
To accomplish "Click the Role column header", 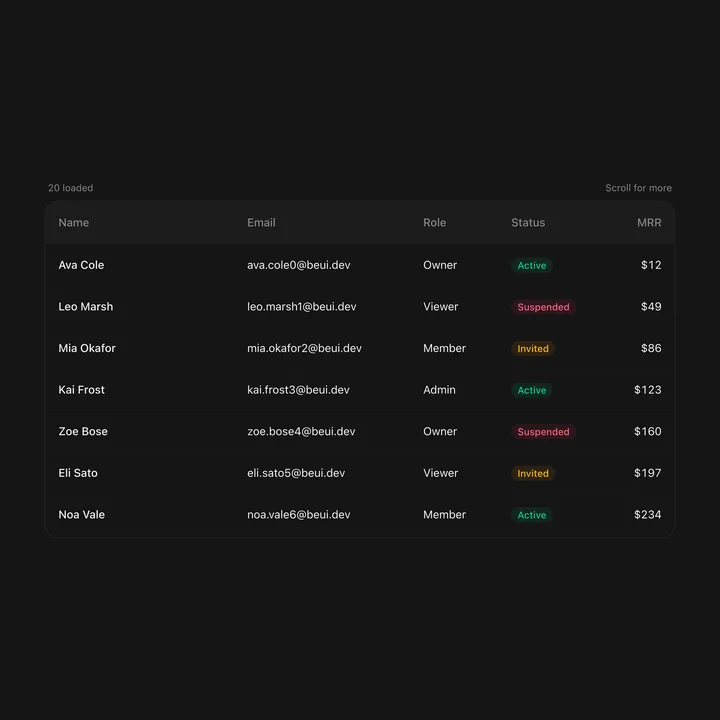I will click(434, 223).
